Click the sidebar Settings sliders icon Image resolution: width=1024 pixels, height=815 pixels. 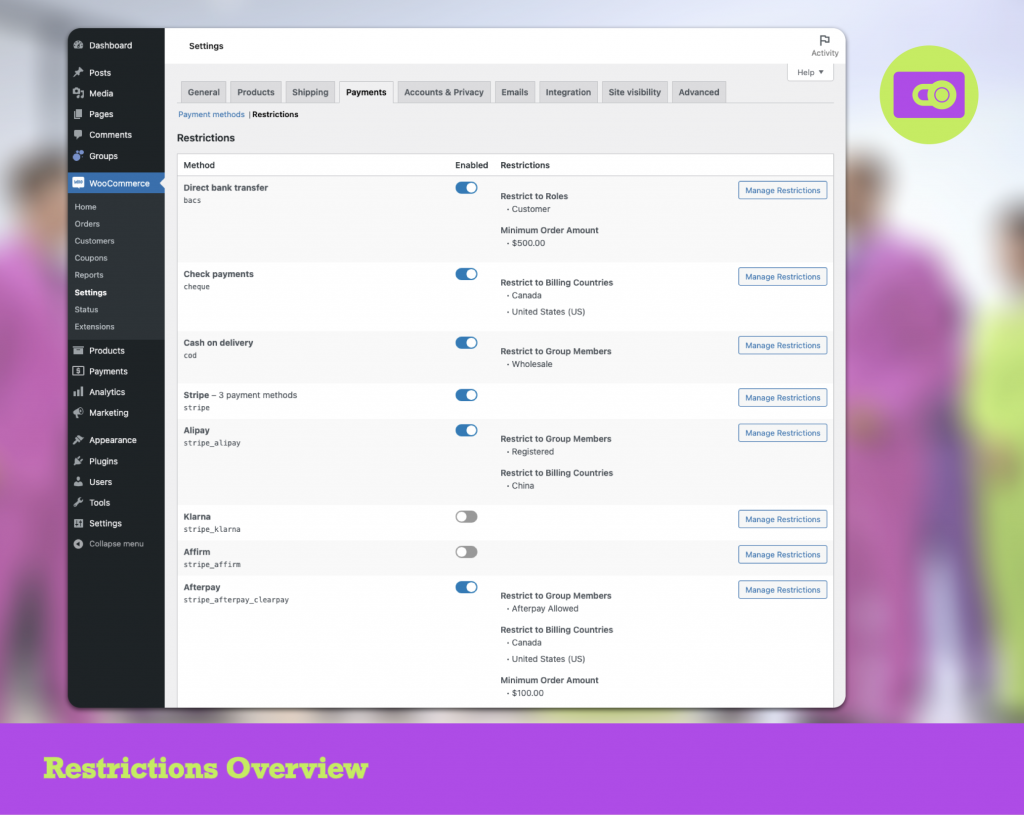pos(78,523)
